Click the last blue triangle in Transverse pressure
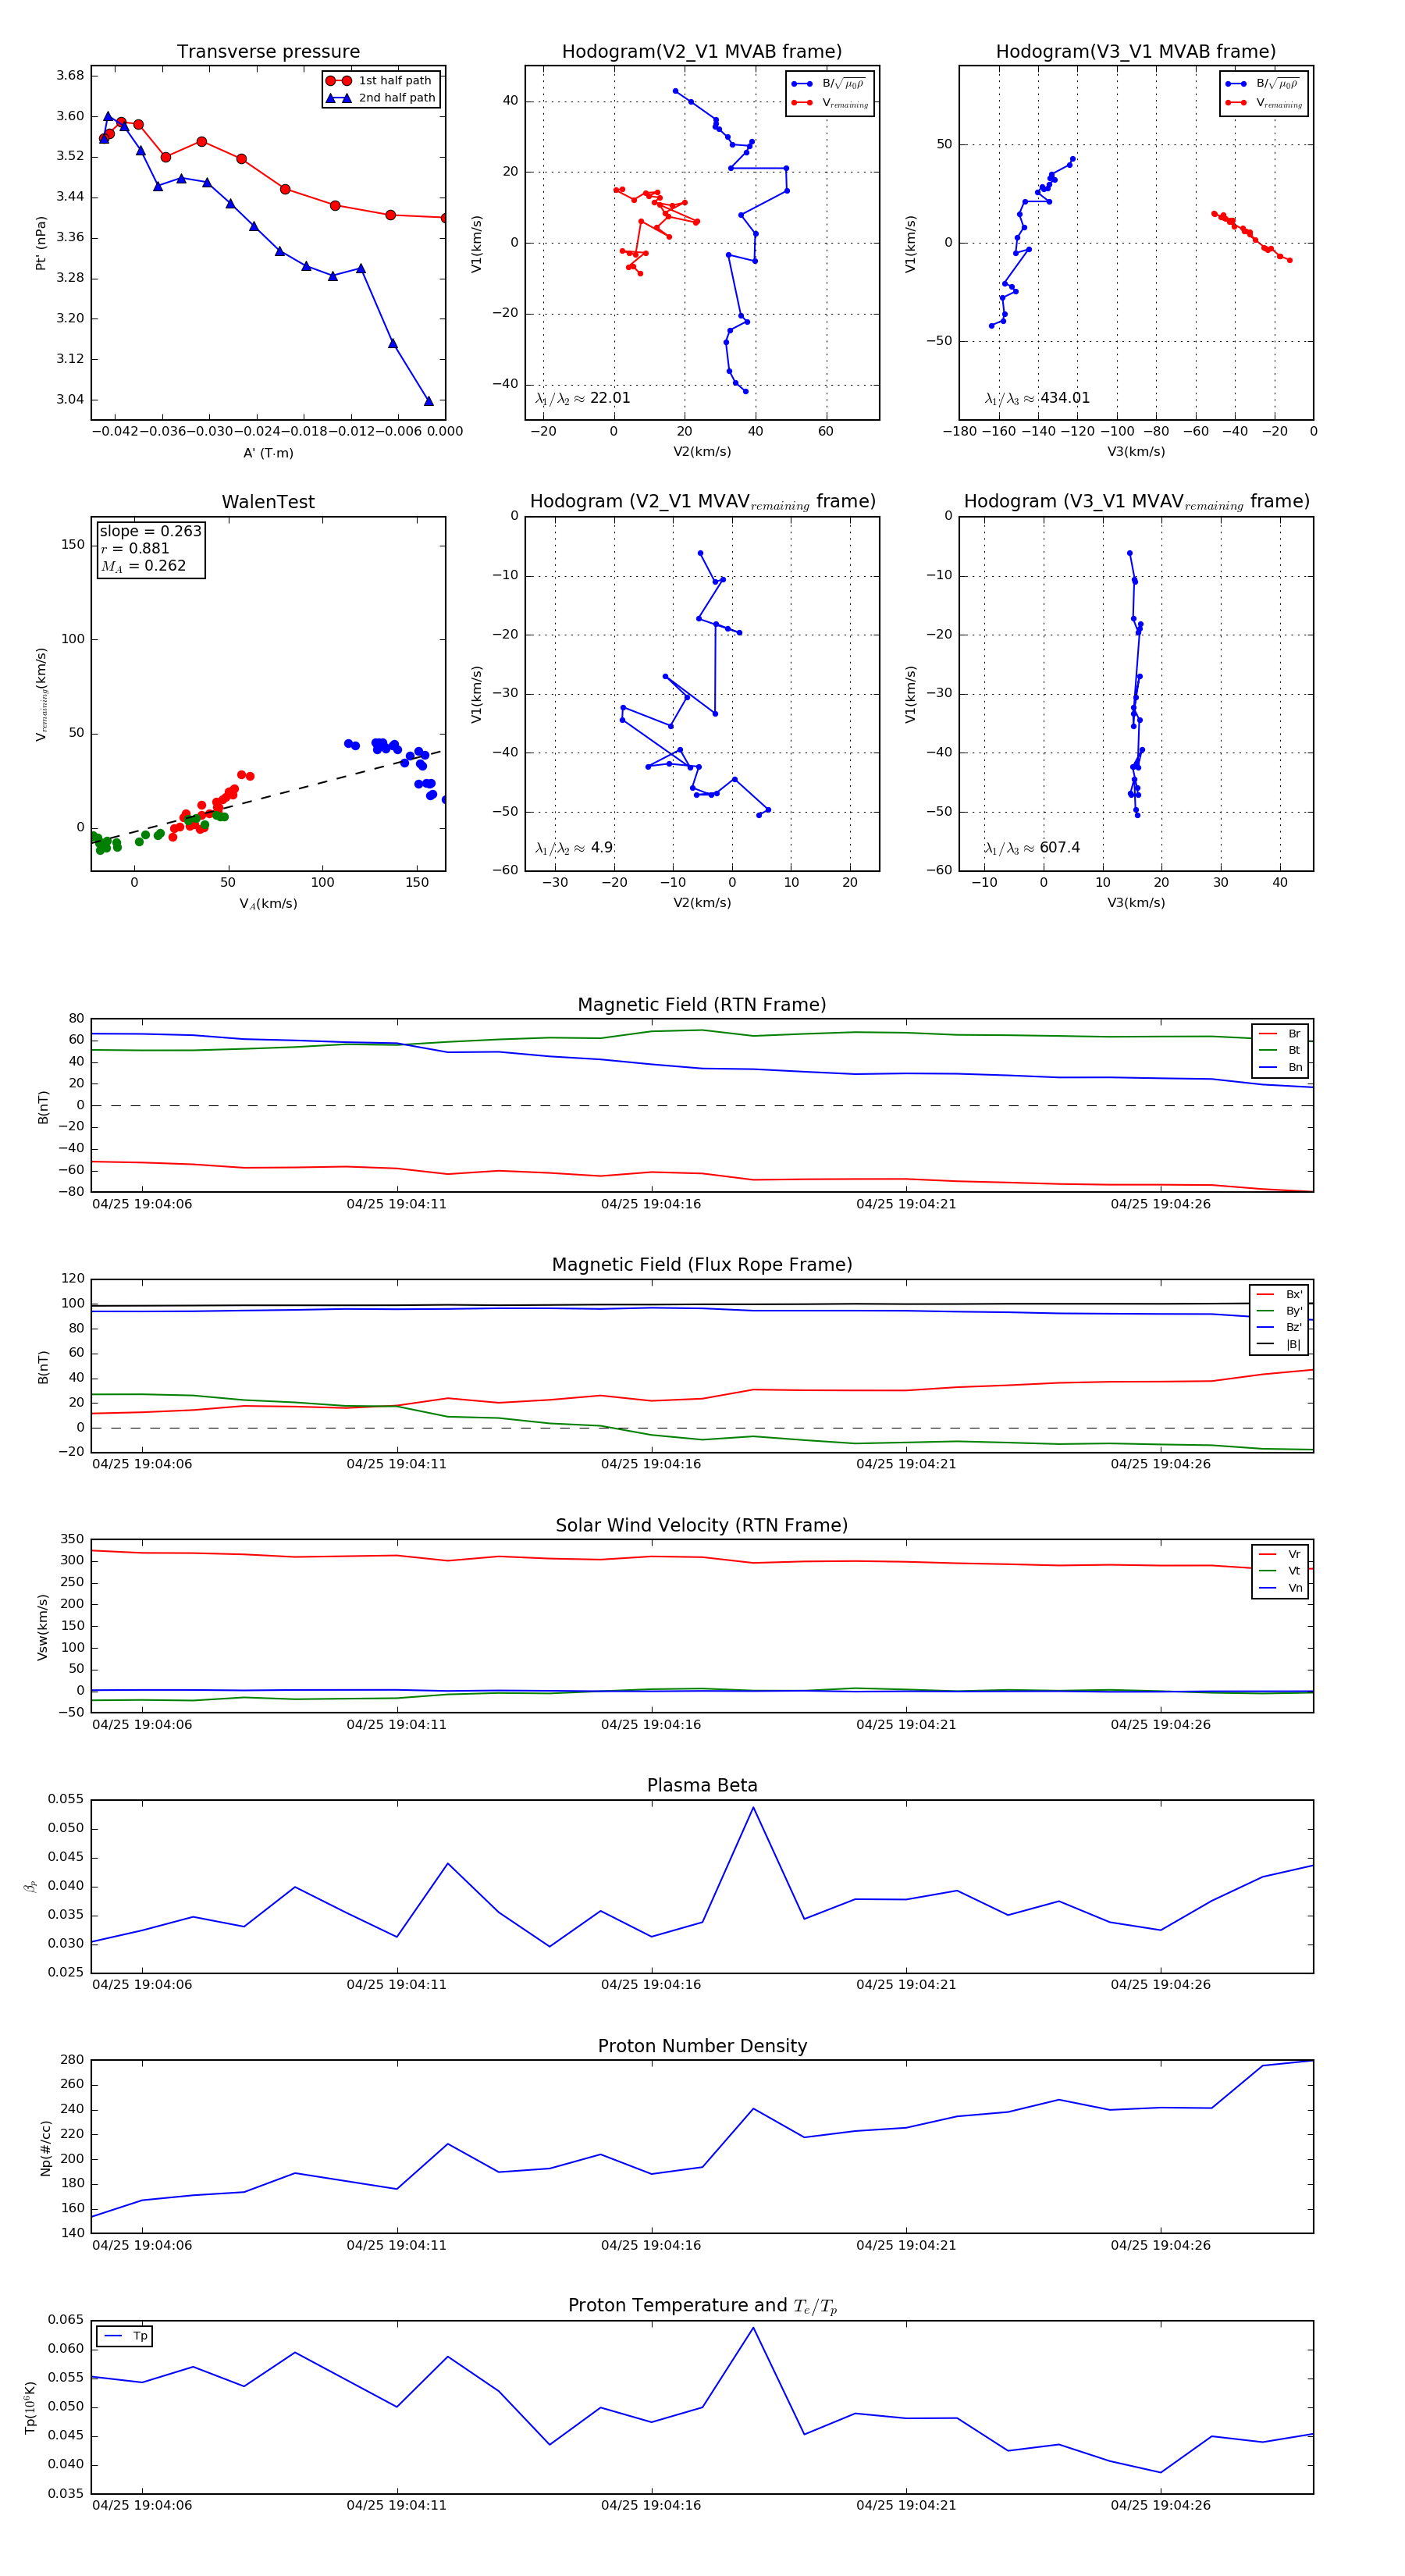 coord(429,401)
